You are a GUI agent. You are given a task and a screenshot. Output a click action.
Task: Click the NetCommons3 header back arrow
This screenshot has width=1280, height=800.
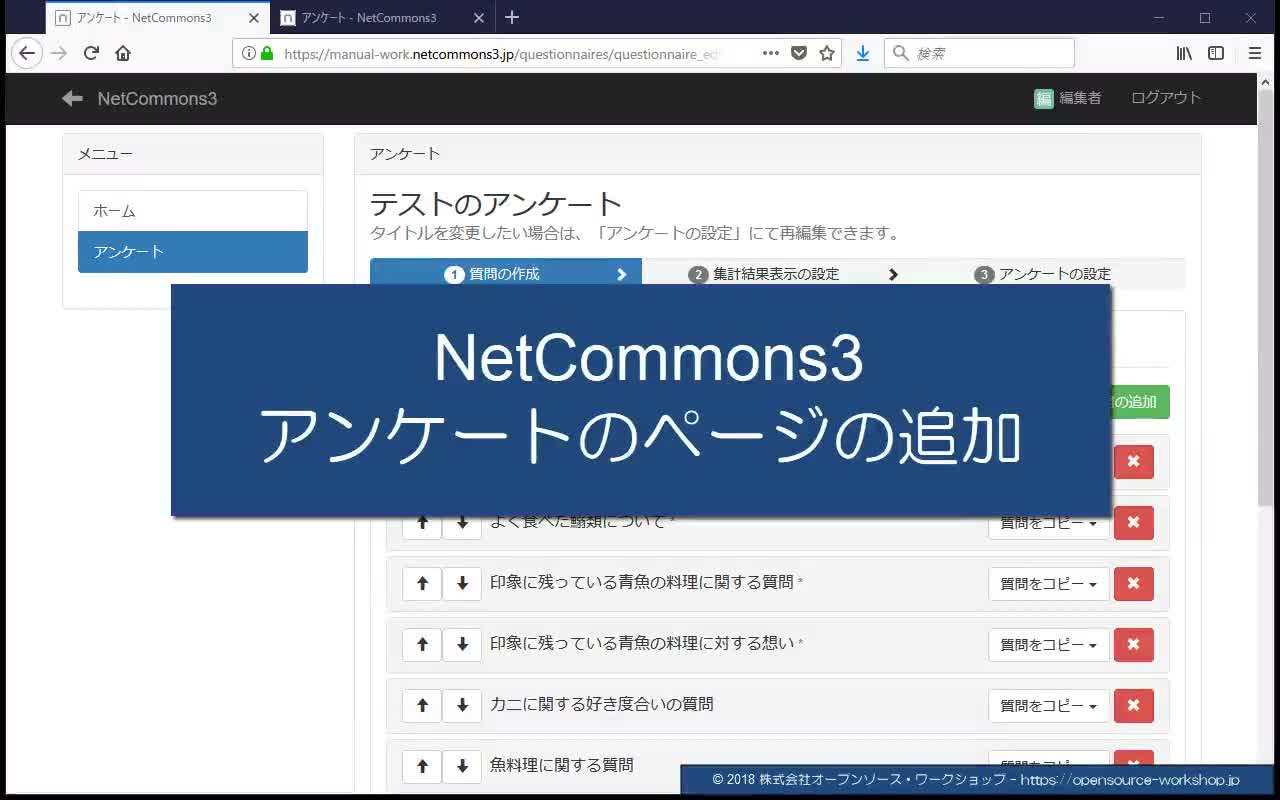[72, 98]
